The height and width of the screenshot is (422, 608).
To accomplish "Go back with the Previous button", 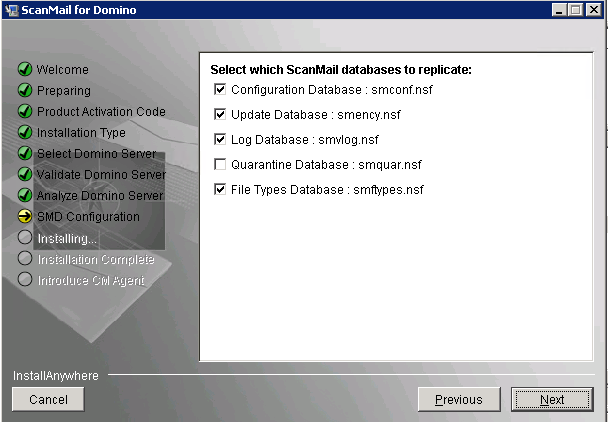I will [458, 400].
